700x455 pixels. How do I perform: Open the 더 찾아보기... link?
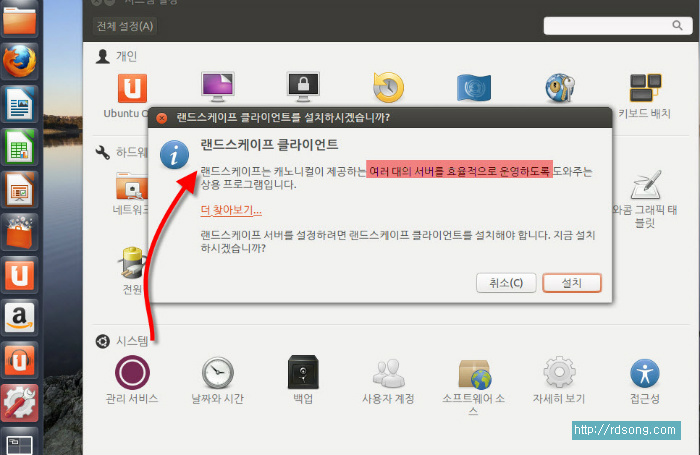pyautogui.click(x=231, y=210)
